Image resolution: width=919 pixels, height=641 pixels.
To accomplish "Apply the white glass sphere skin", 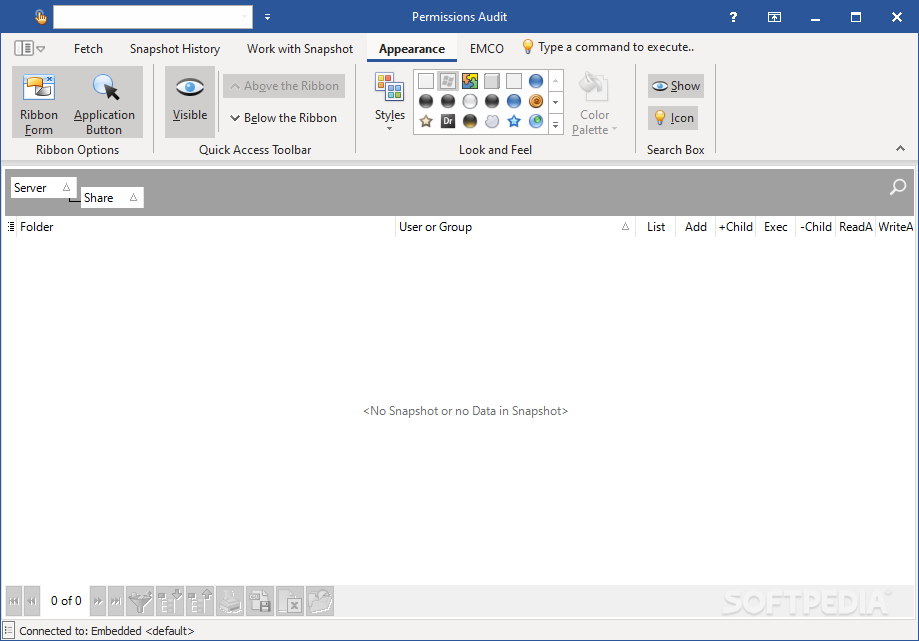I will 469,101.
